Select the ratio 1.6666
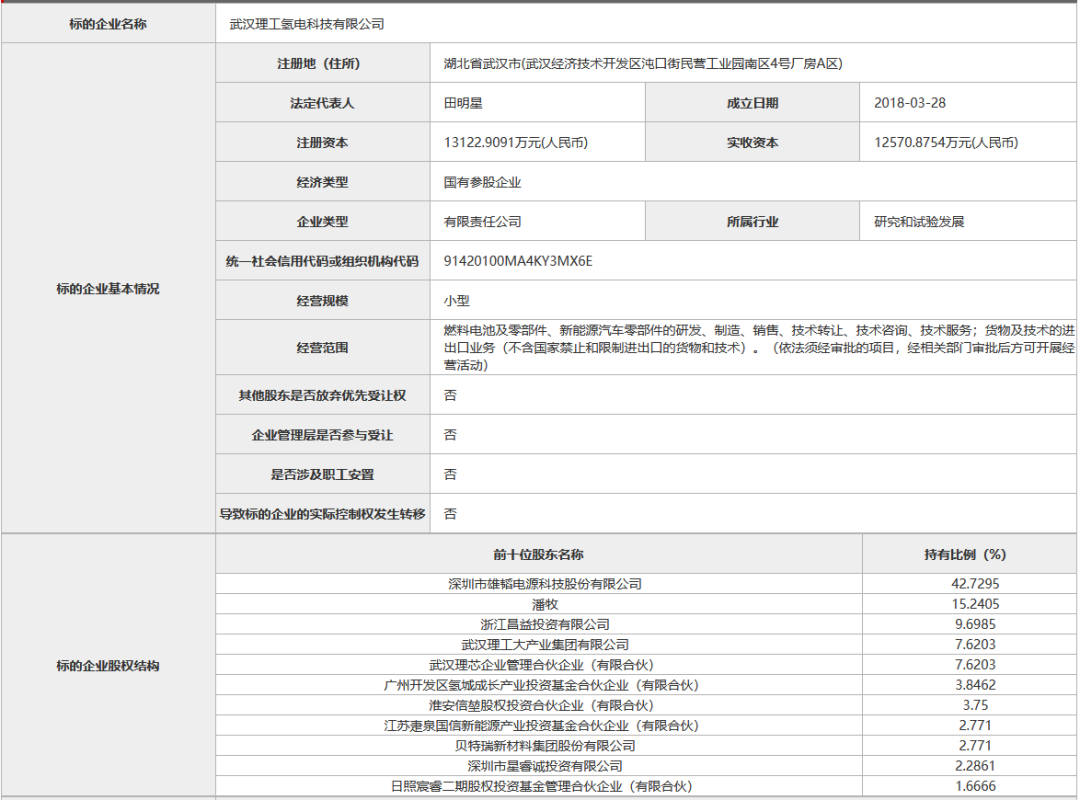This screenshot has height=800, width=1080. click(975, 786)
